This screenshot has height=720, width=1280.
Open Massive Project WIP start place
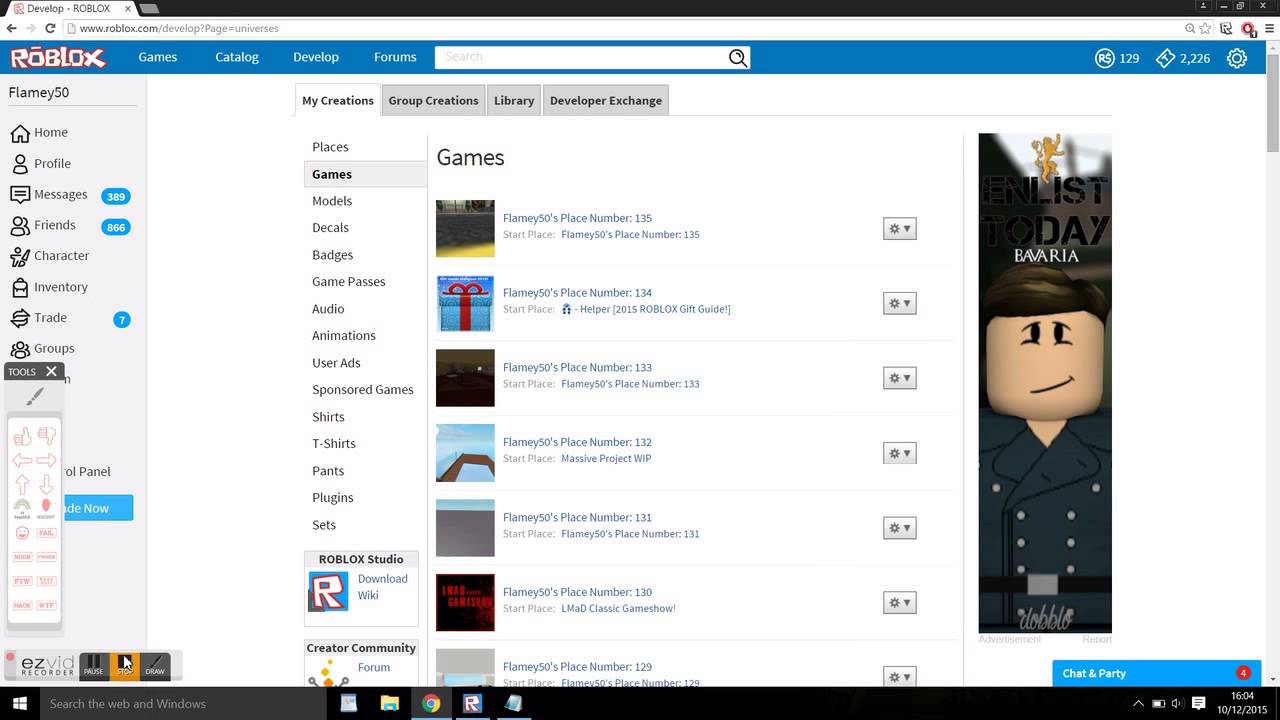click(x=606, y=459)
